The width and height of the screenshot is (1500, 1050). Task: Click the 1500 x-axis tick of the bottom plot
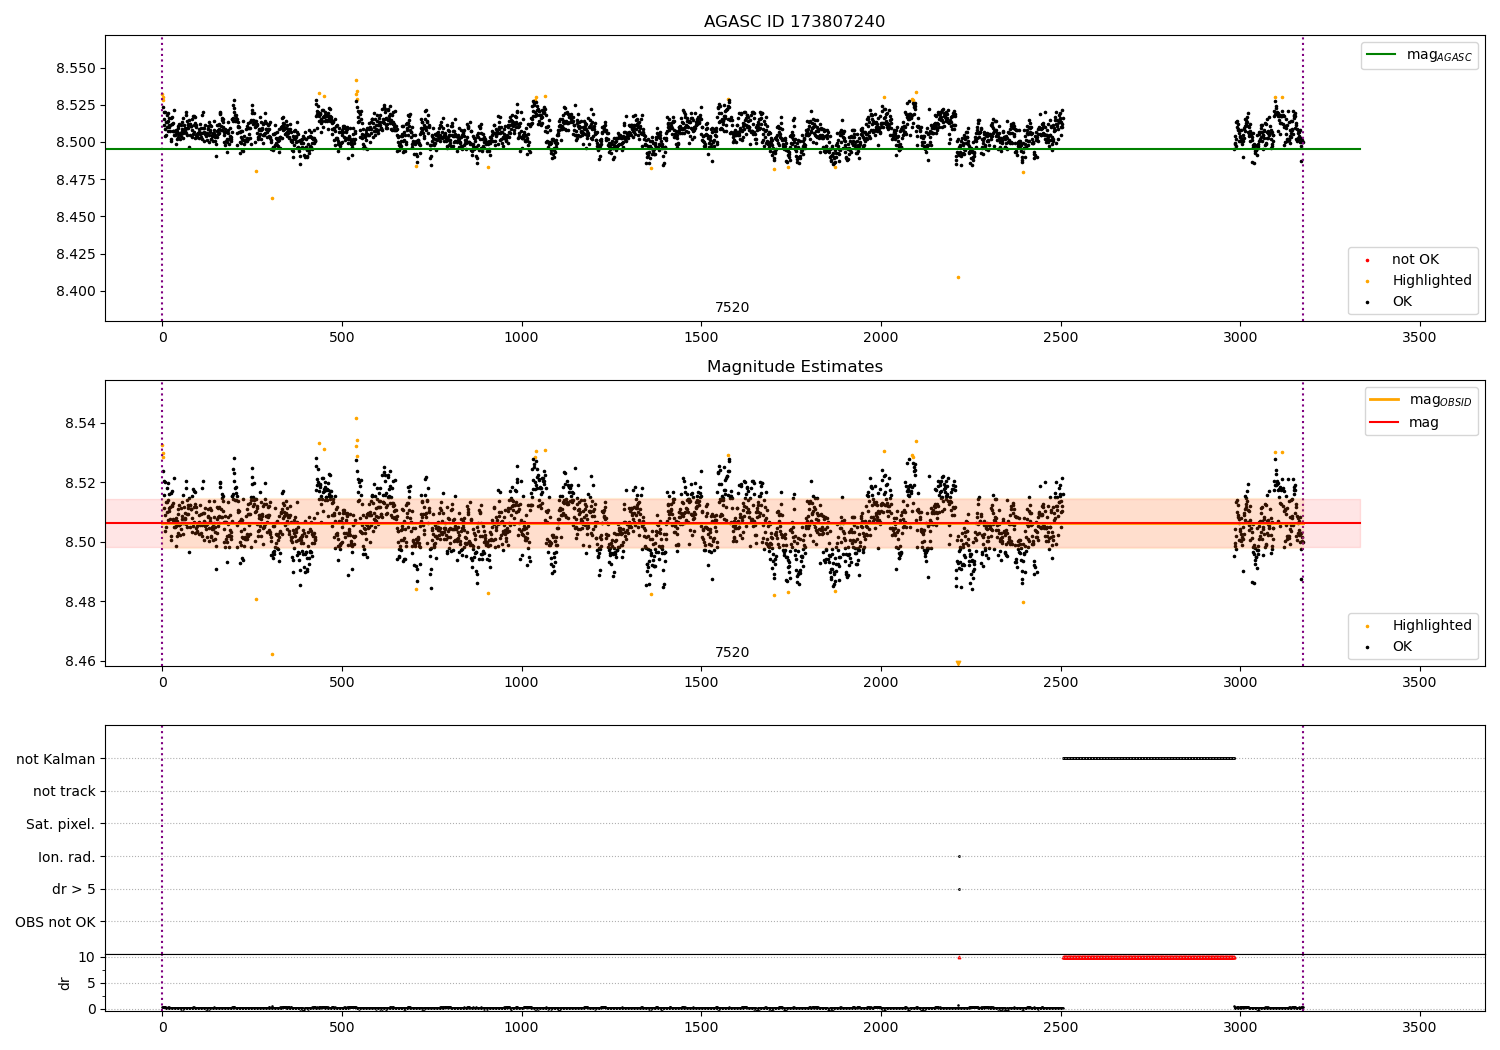coord(701,1027)
